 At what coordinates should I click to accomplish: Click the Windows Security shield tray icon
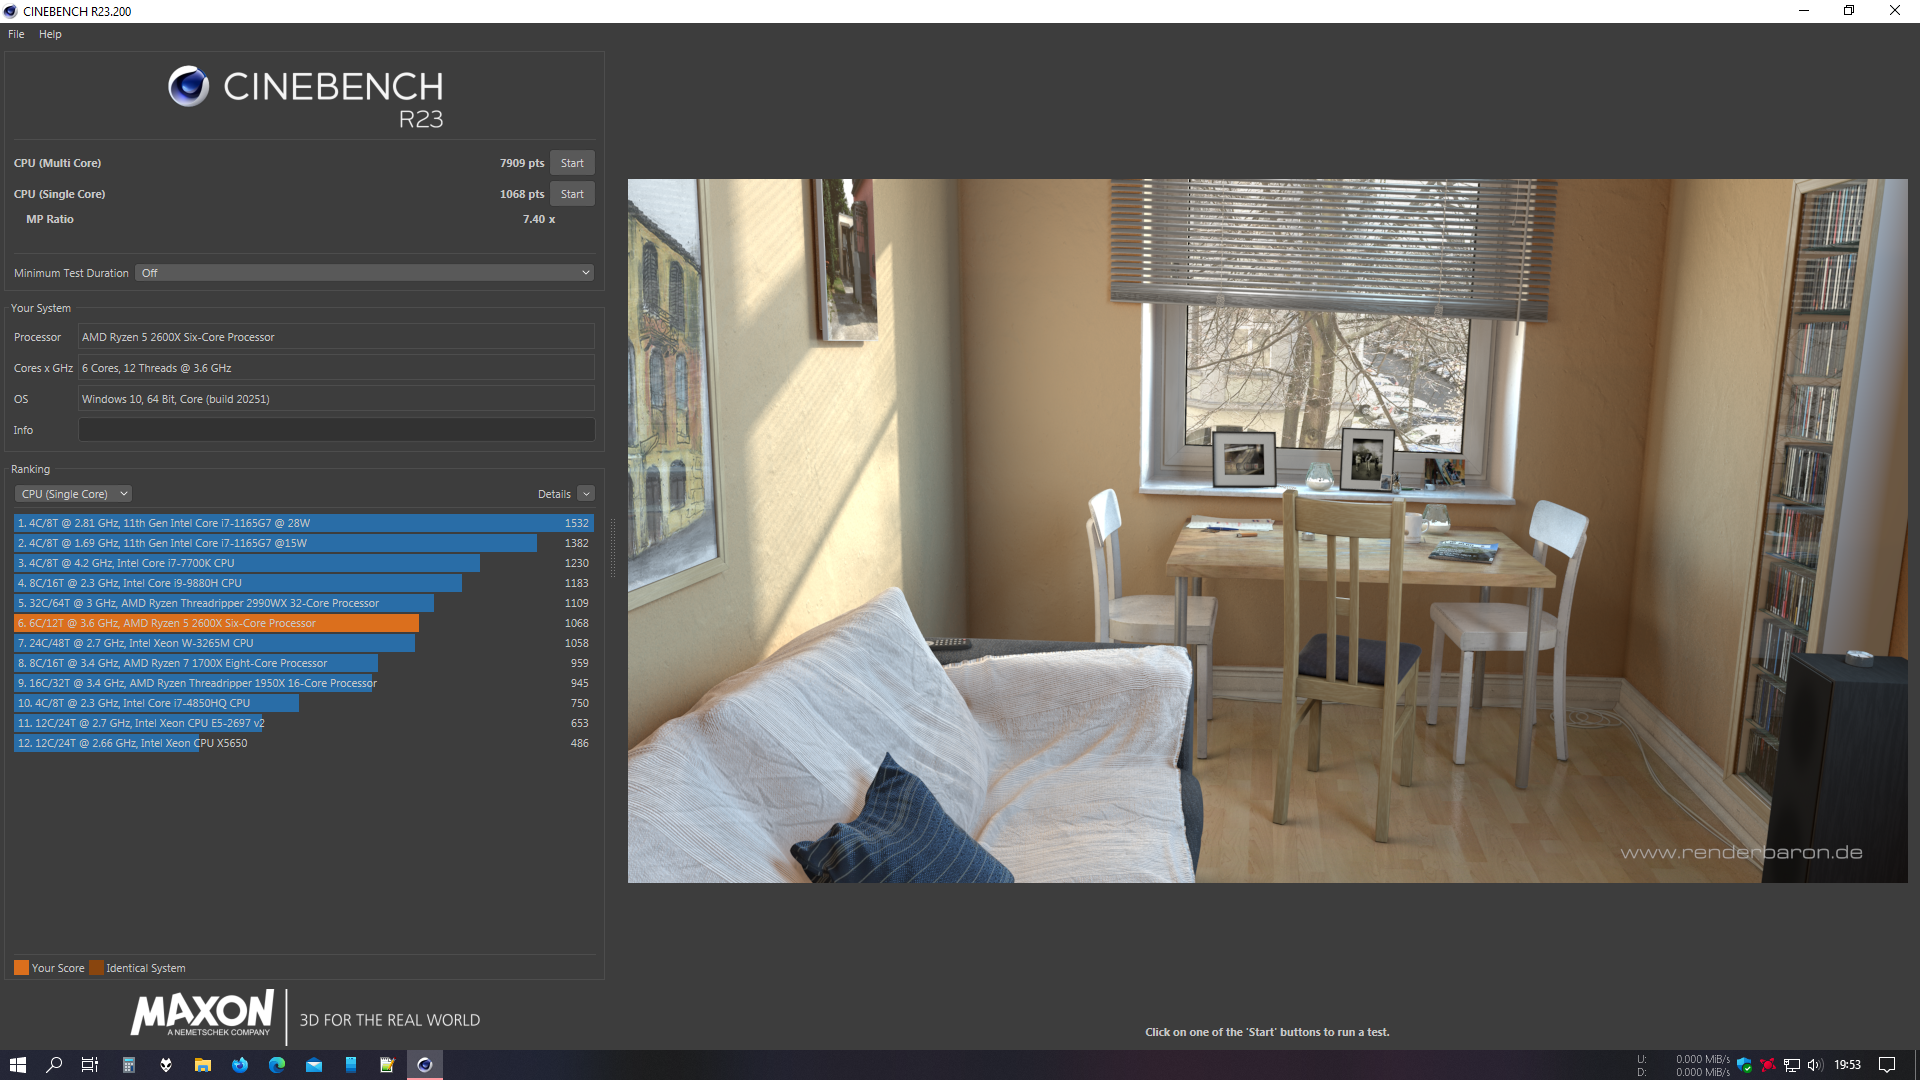(x=1744, y=1065)
